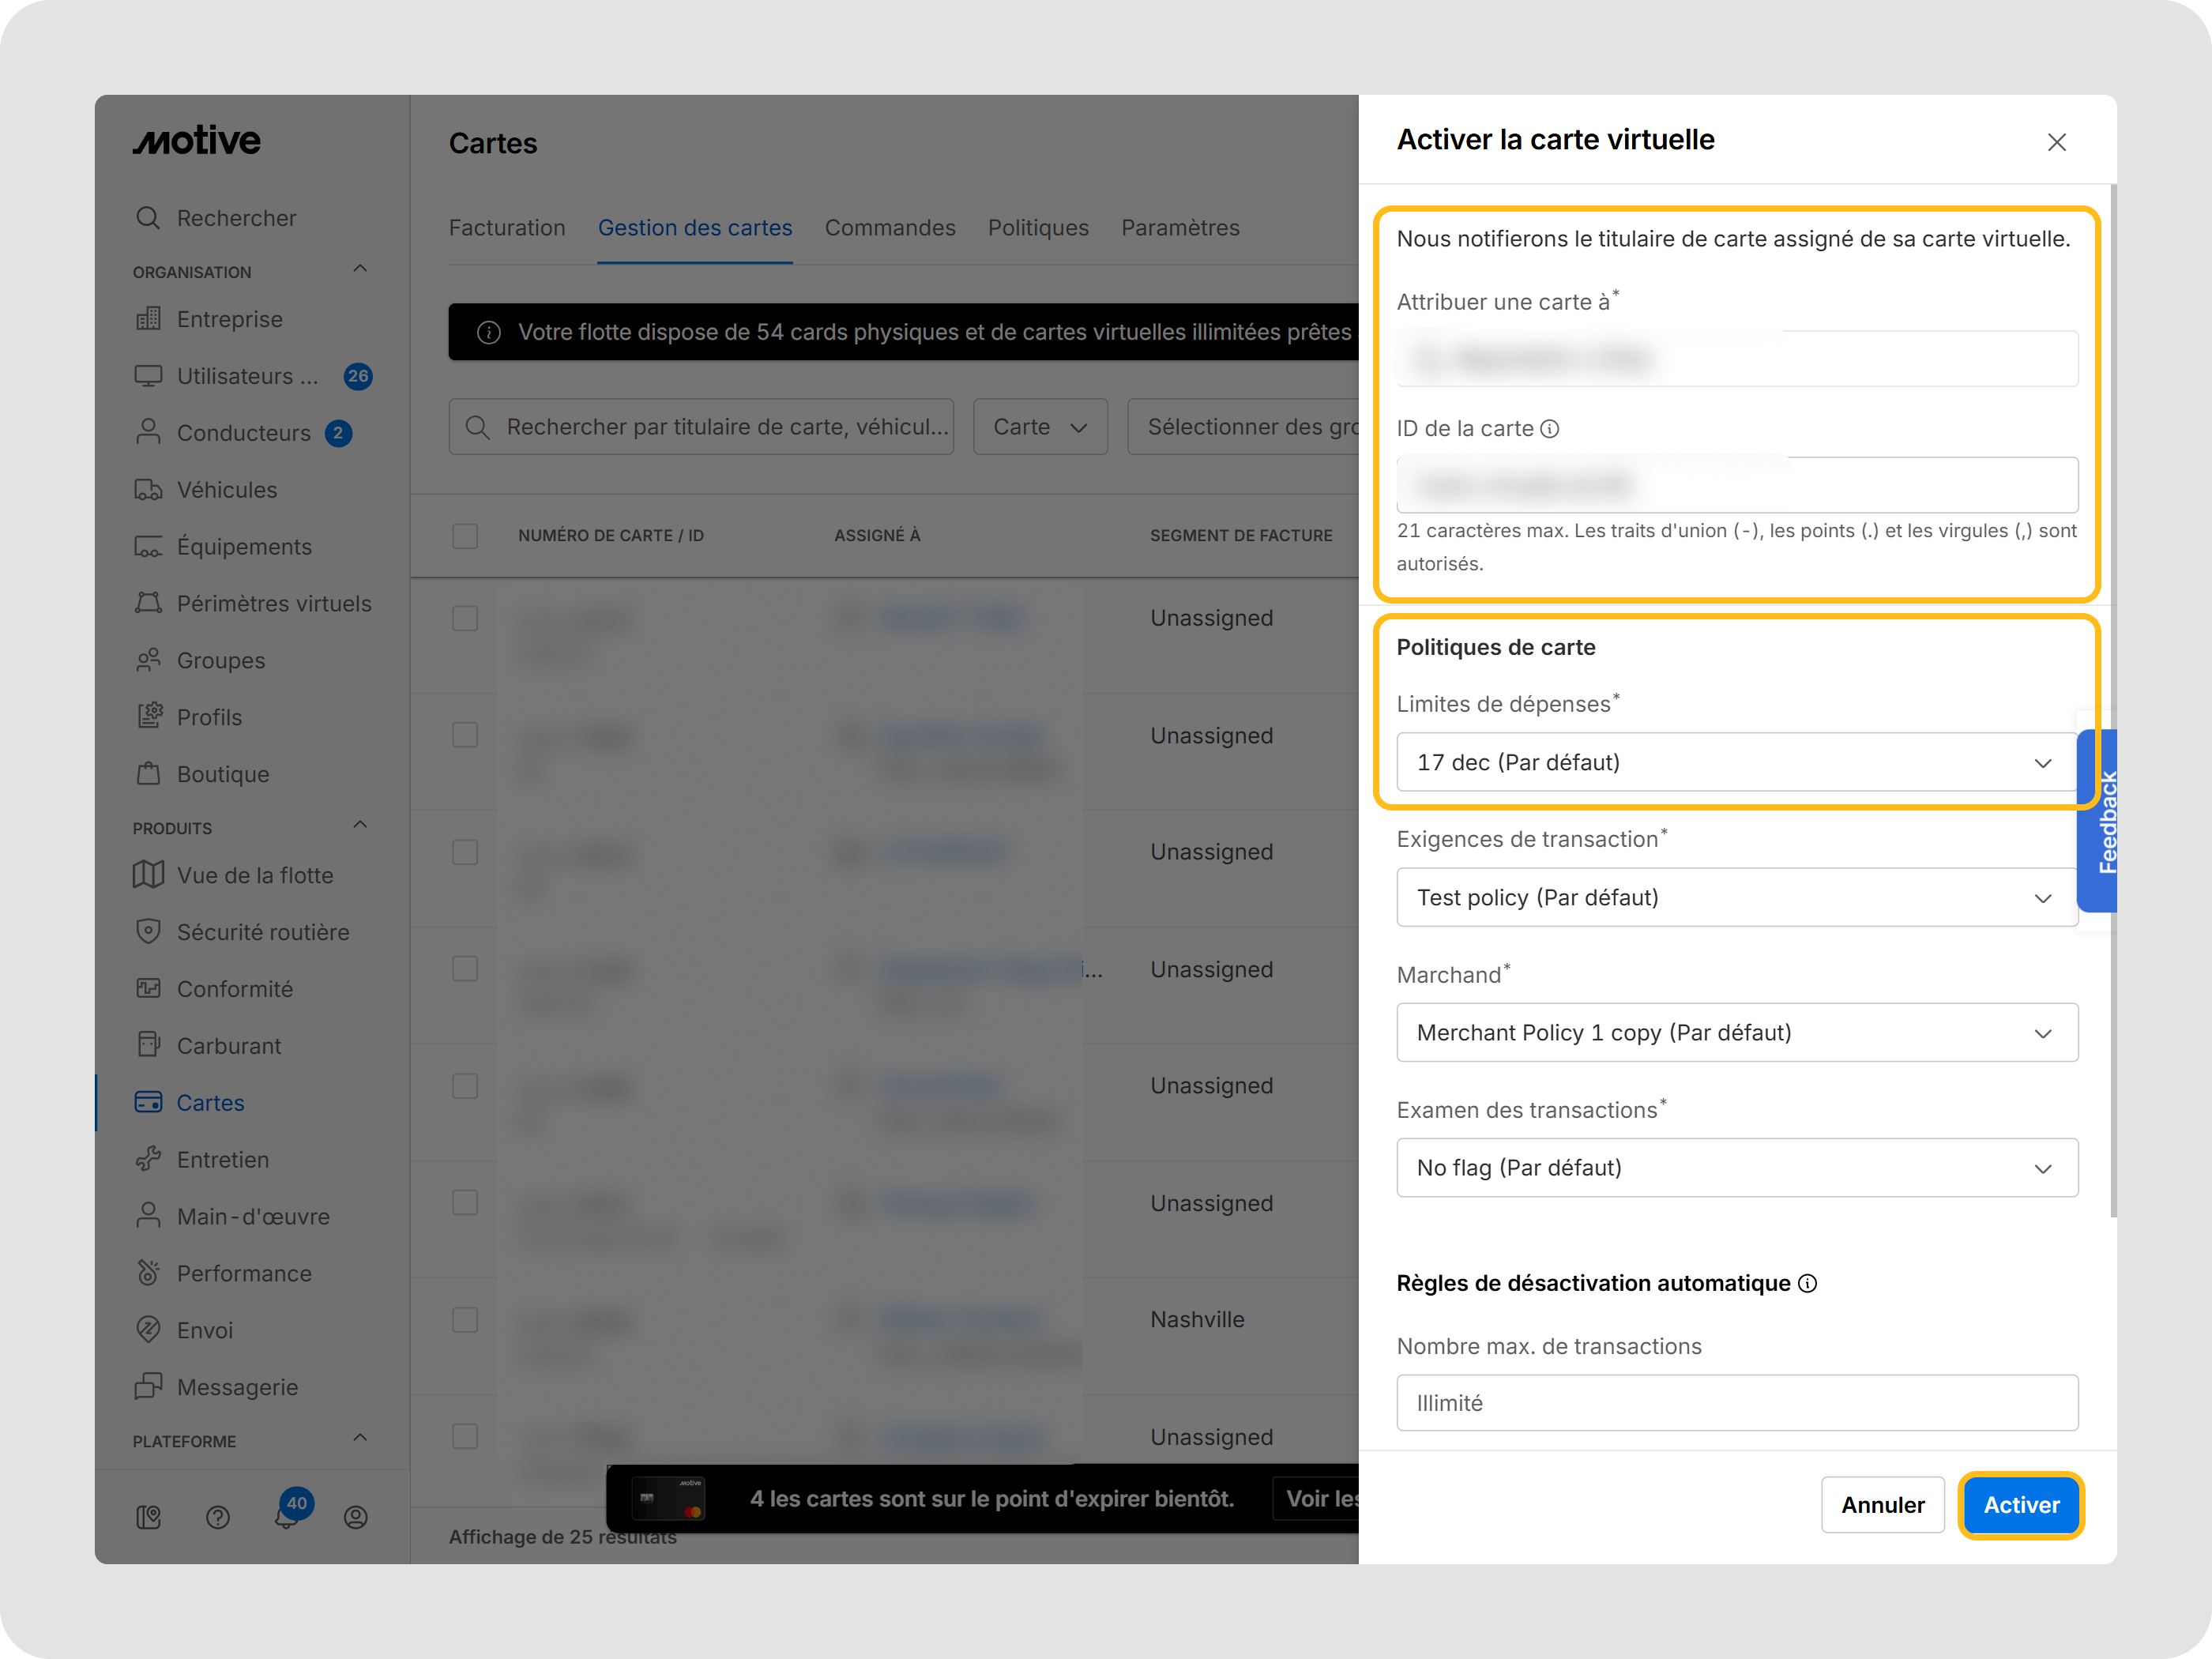Open Vue de la flotte map icon
This screenshot has height=1659, width=2212.
pos(148,875)
